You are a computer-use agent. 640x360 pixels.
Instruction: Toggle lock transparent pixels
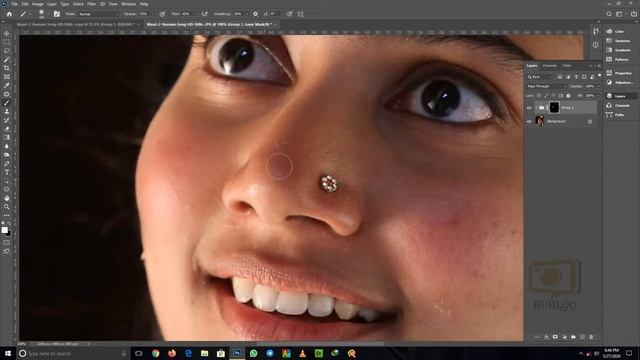click(x=539, y=96)
